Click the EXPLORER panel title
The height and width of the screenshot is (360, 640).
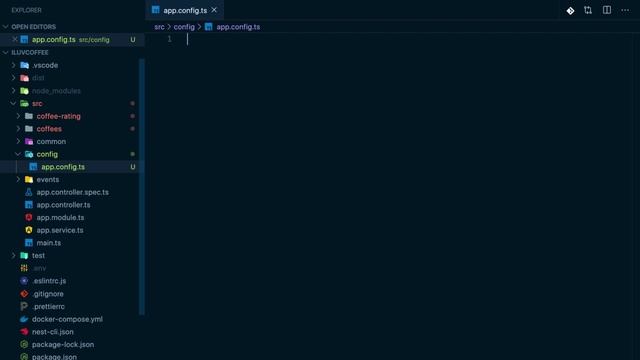pyautogui.click(x=26, y=10)
